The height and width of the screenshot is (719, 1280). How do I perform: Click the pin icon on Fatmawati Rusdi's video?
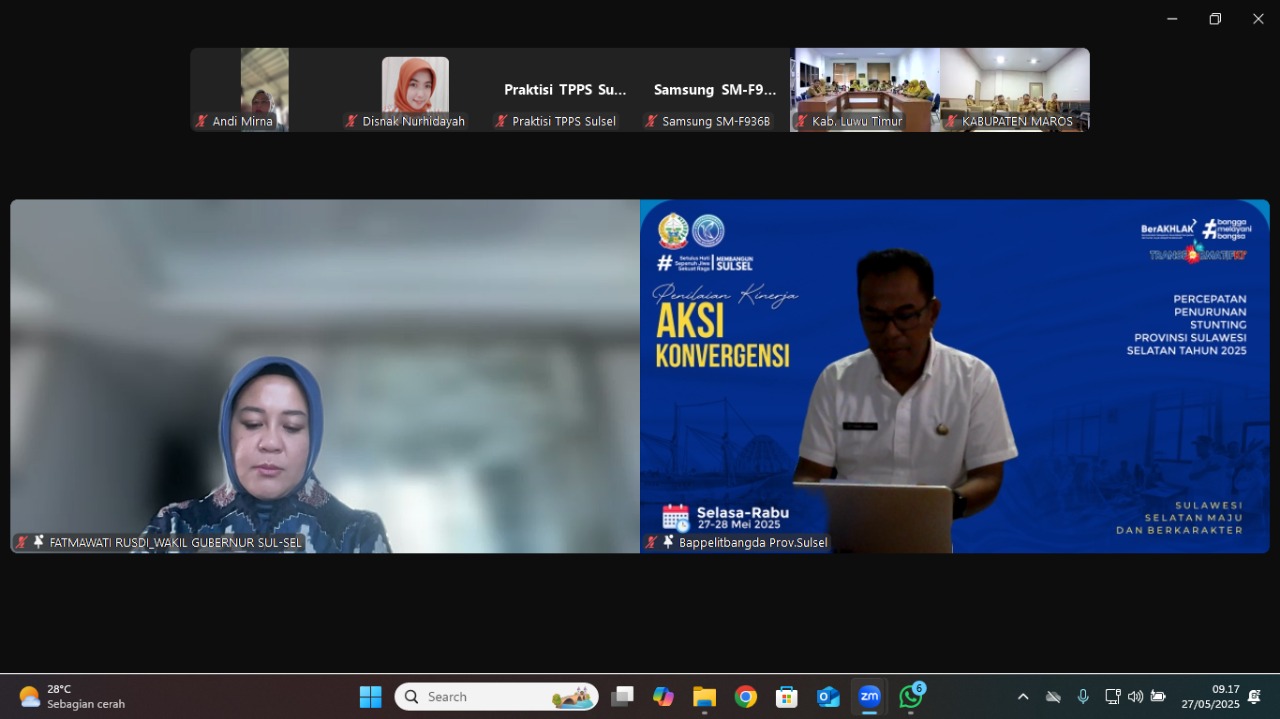click(39, 542)
